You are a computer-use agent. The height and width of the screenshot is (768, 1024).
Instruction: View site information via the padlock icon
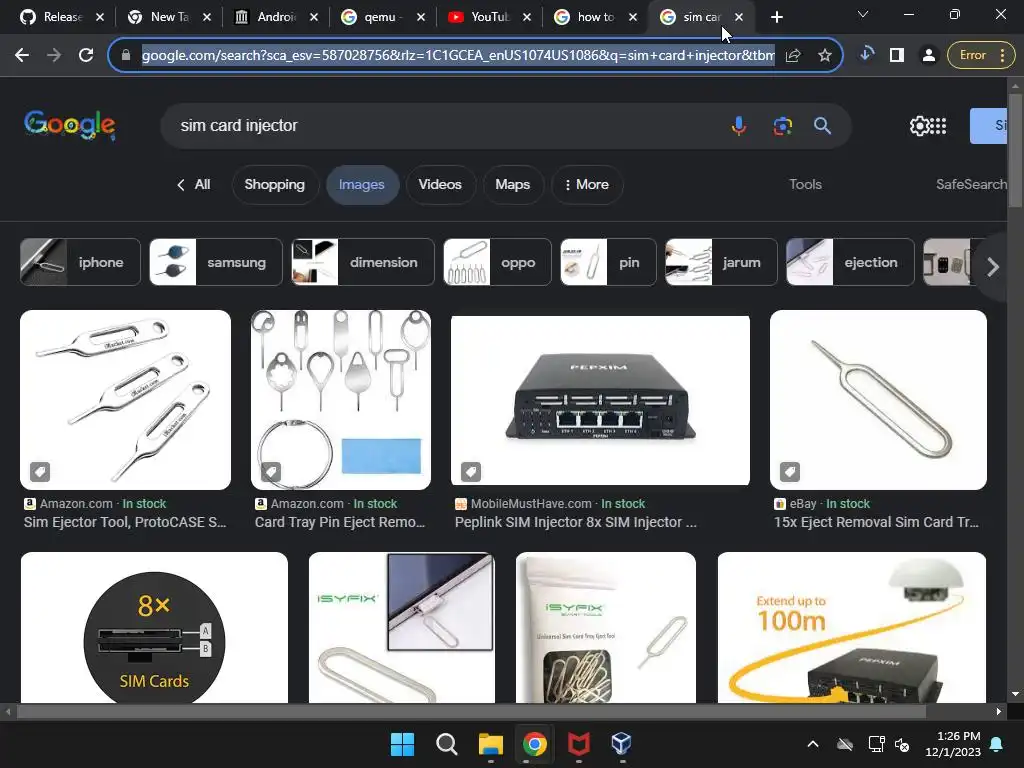click(x=126, y=56)
